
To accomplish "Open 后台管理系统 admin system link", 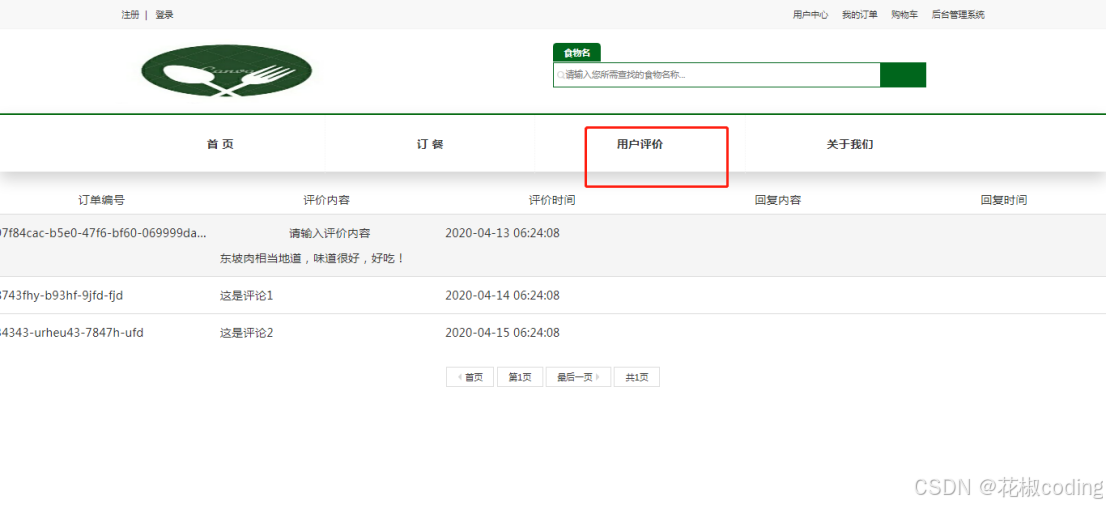I will tap(958, 15).
